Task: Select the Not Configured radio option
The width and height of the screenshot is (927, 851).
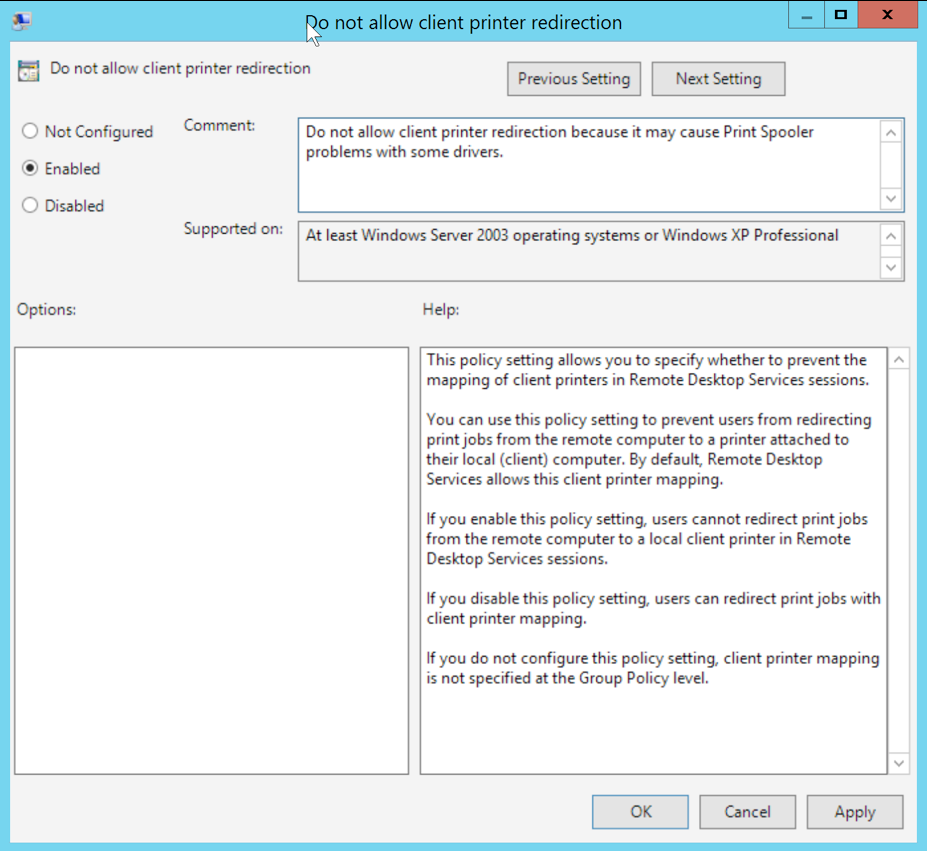Action: coord(30,132)
